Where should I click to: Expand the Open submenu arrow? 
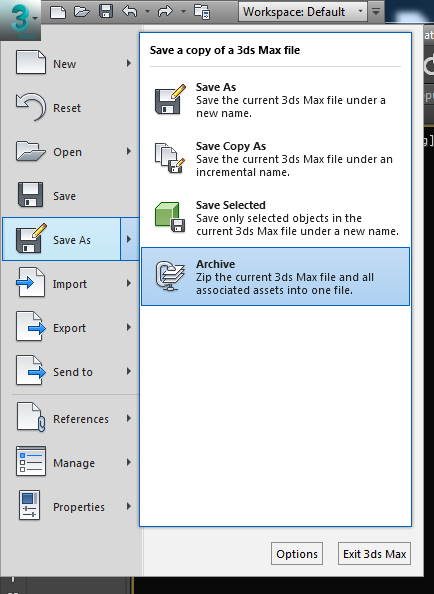(129, 152)
